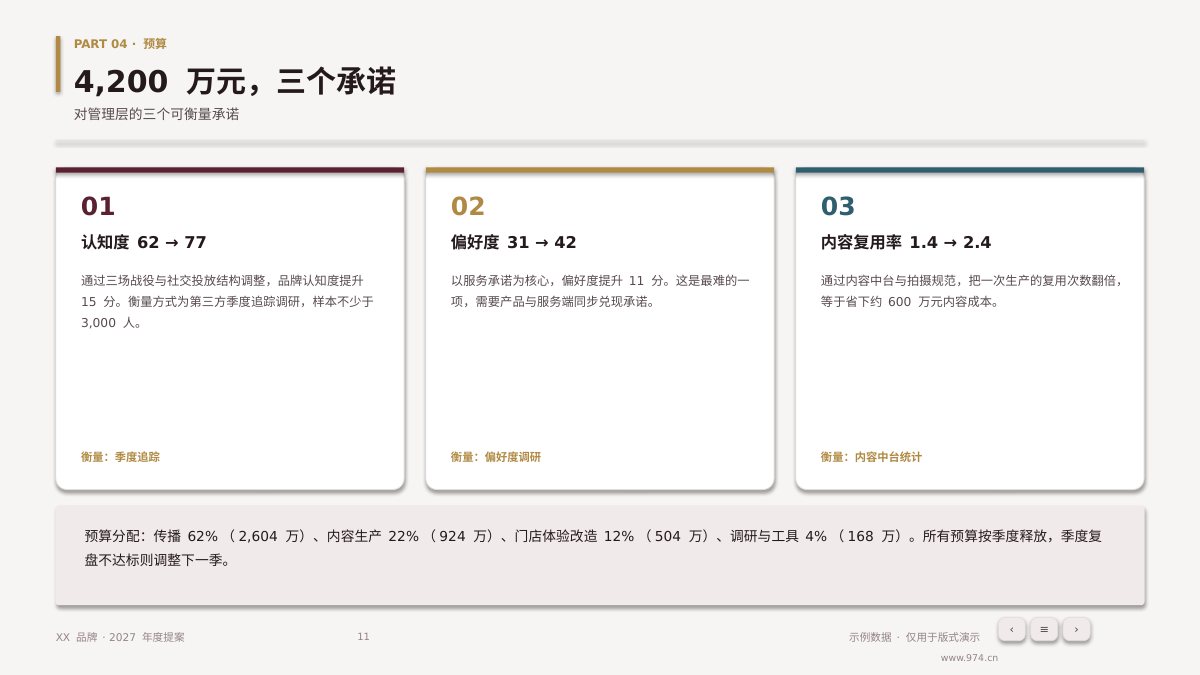Click the card number 02

(x=468, y=206)
